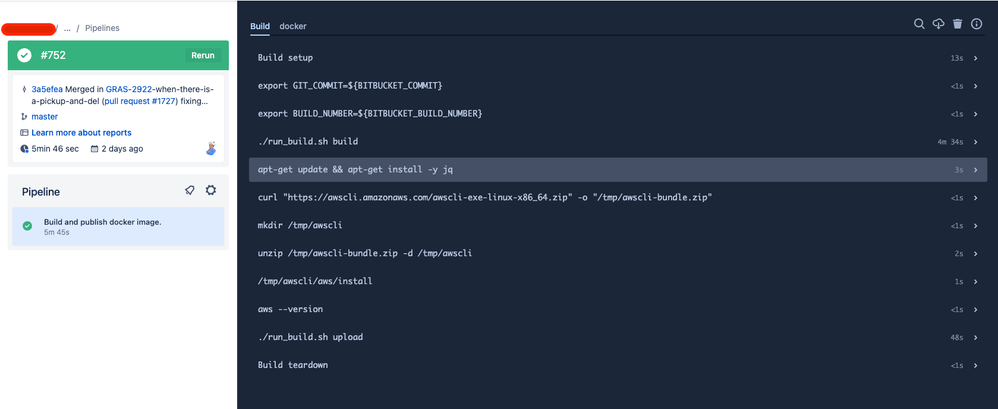
Task: Switch to the Build tab
Action: pos(260,26)
